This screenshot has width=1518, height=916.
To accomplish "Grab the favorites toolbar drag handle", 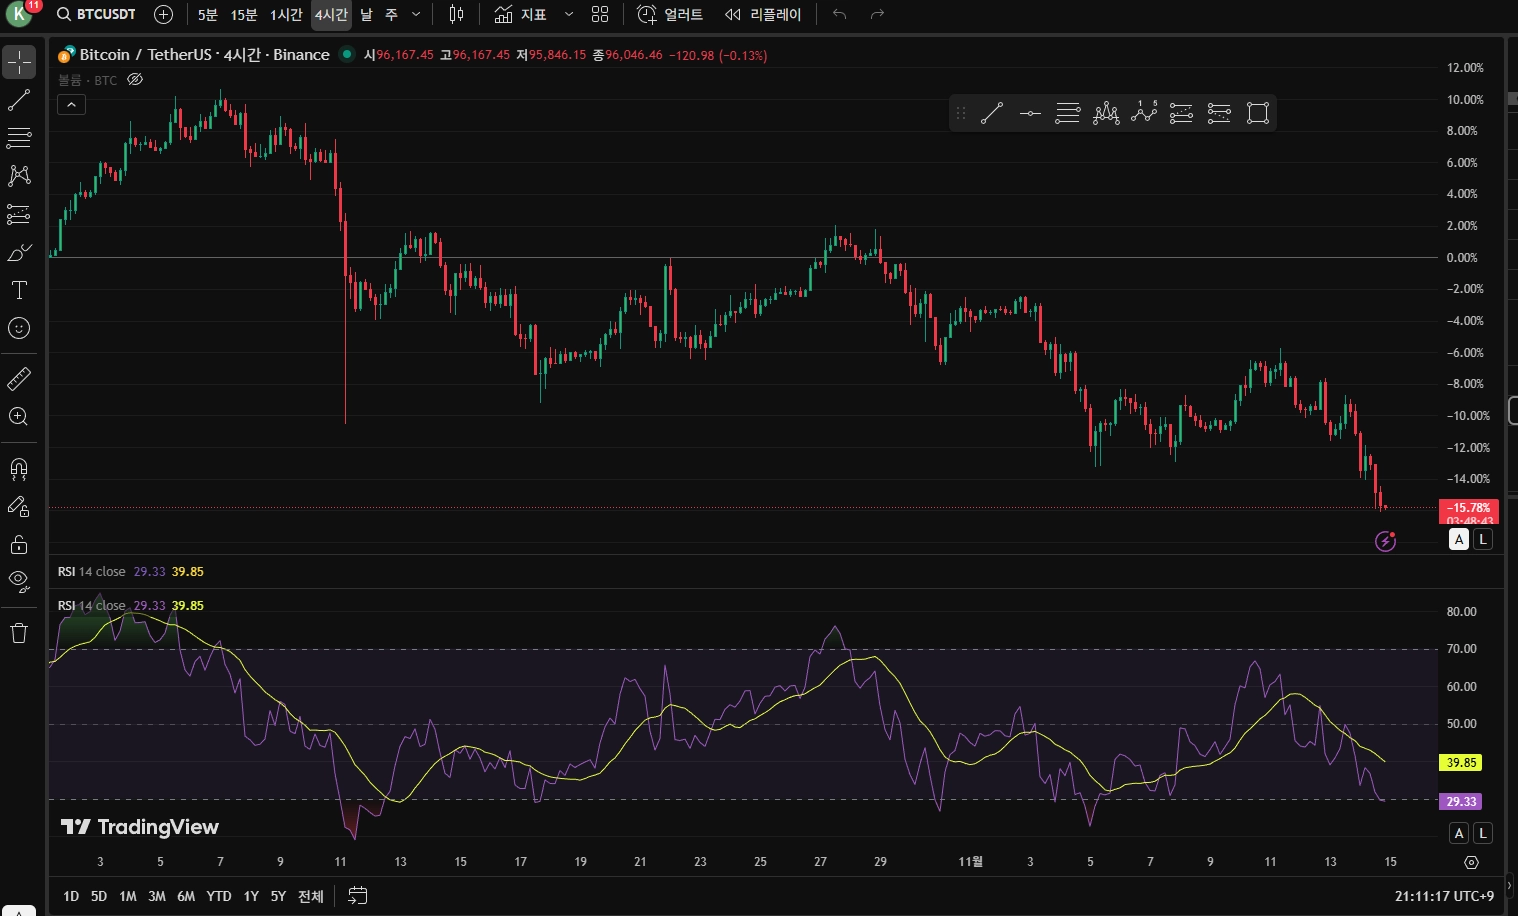I will [x=961, y=113].
